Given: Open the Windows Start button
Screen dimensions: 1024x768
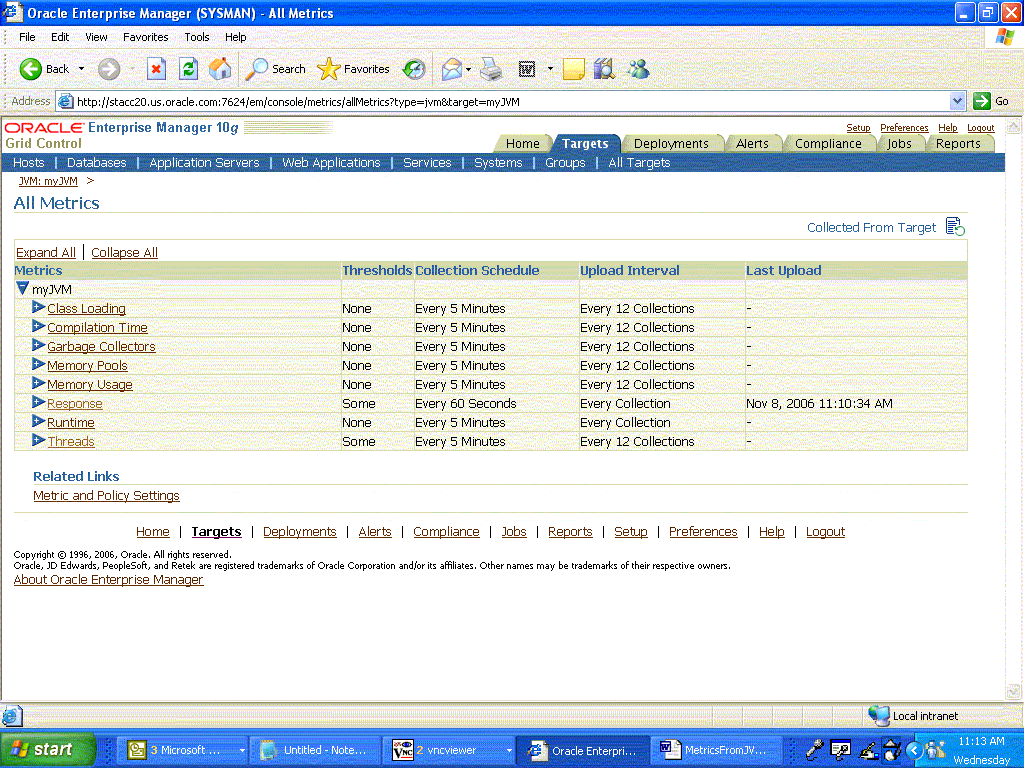Looking at the screenshot, I should (x=48, y=749).
